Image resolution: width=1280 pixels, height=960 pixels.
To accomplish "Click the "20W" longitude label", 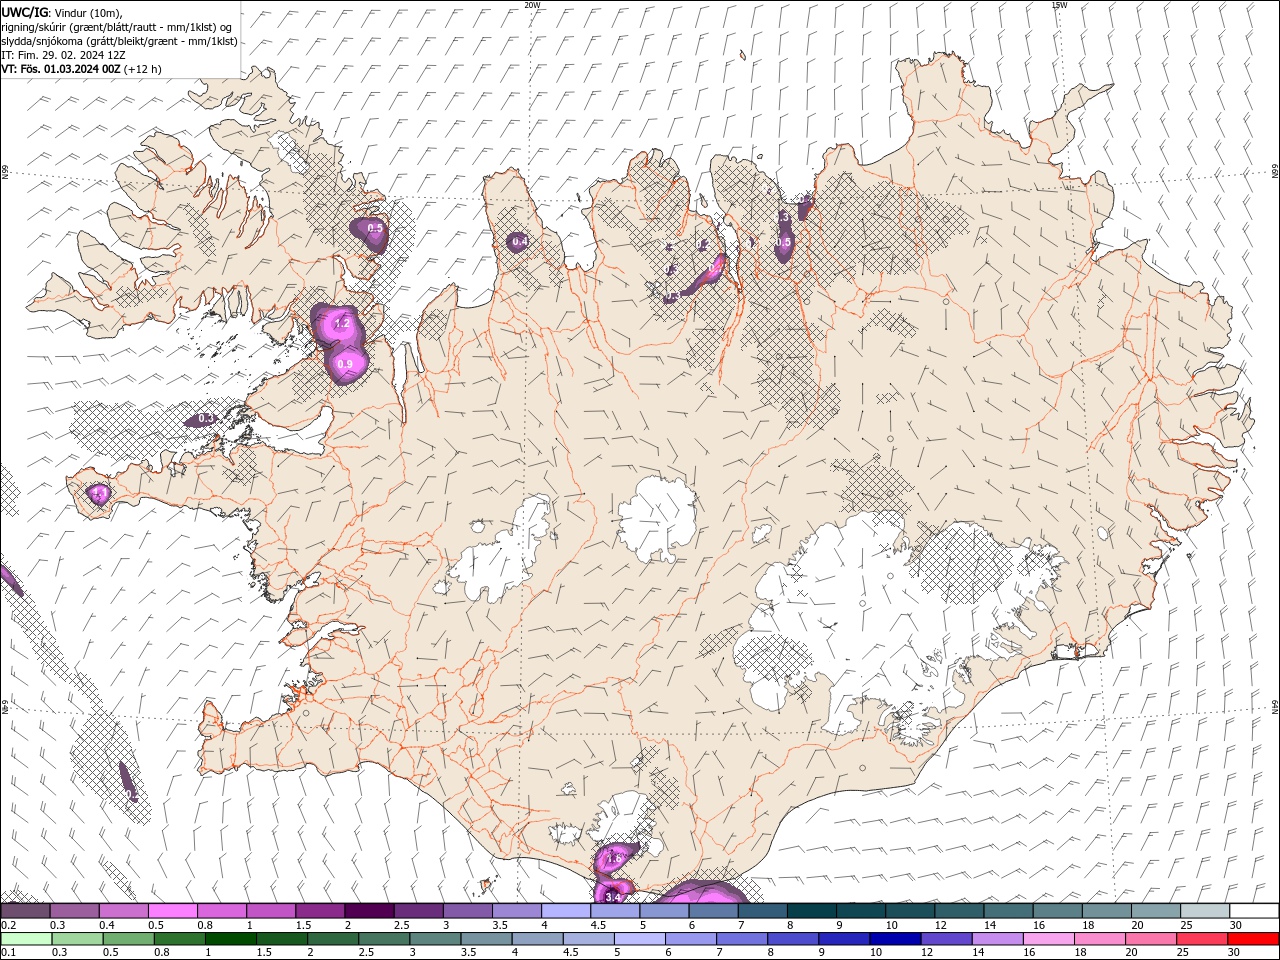I will 532,5.
